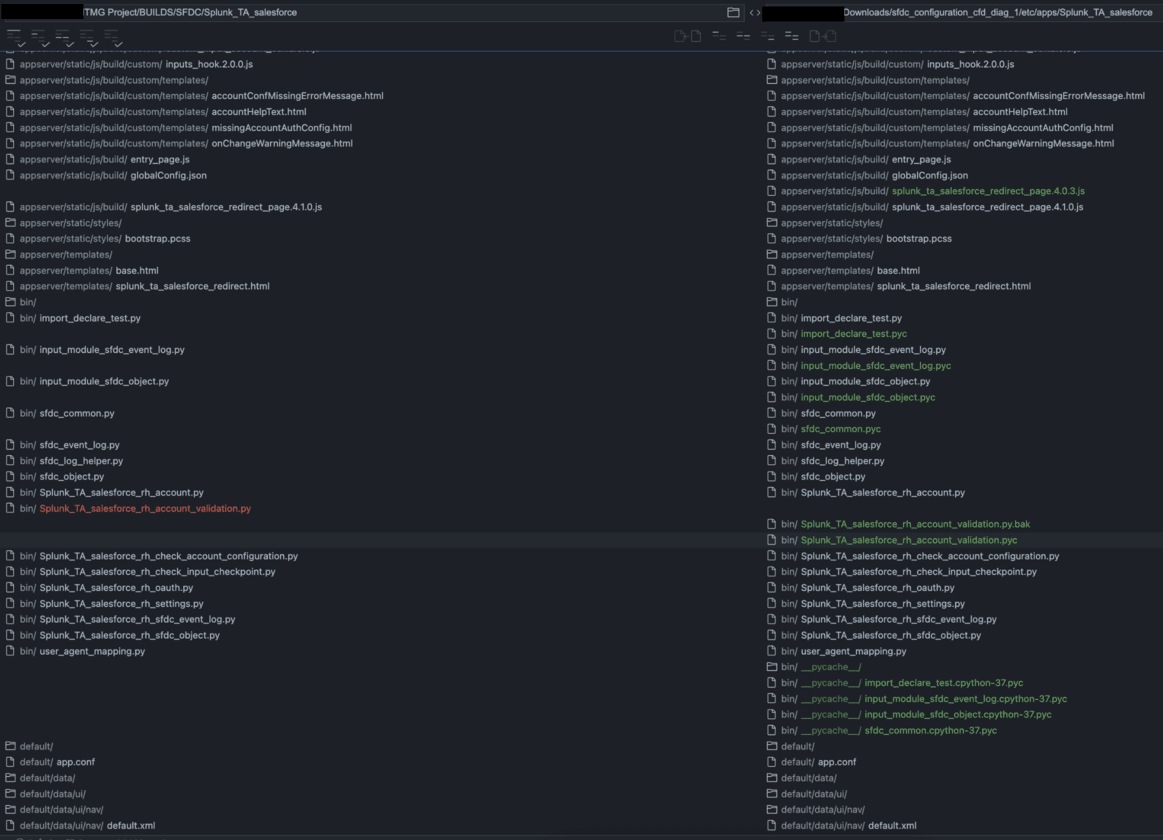Select base.html in the left pane
Viewport: 1163px width, 840px height.
tap(136, 271)
